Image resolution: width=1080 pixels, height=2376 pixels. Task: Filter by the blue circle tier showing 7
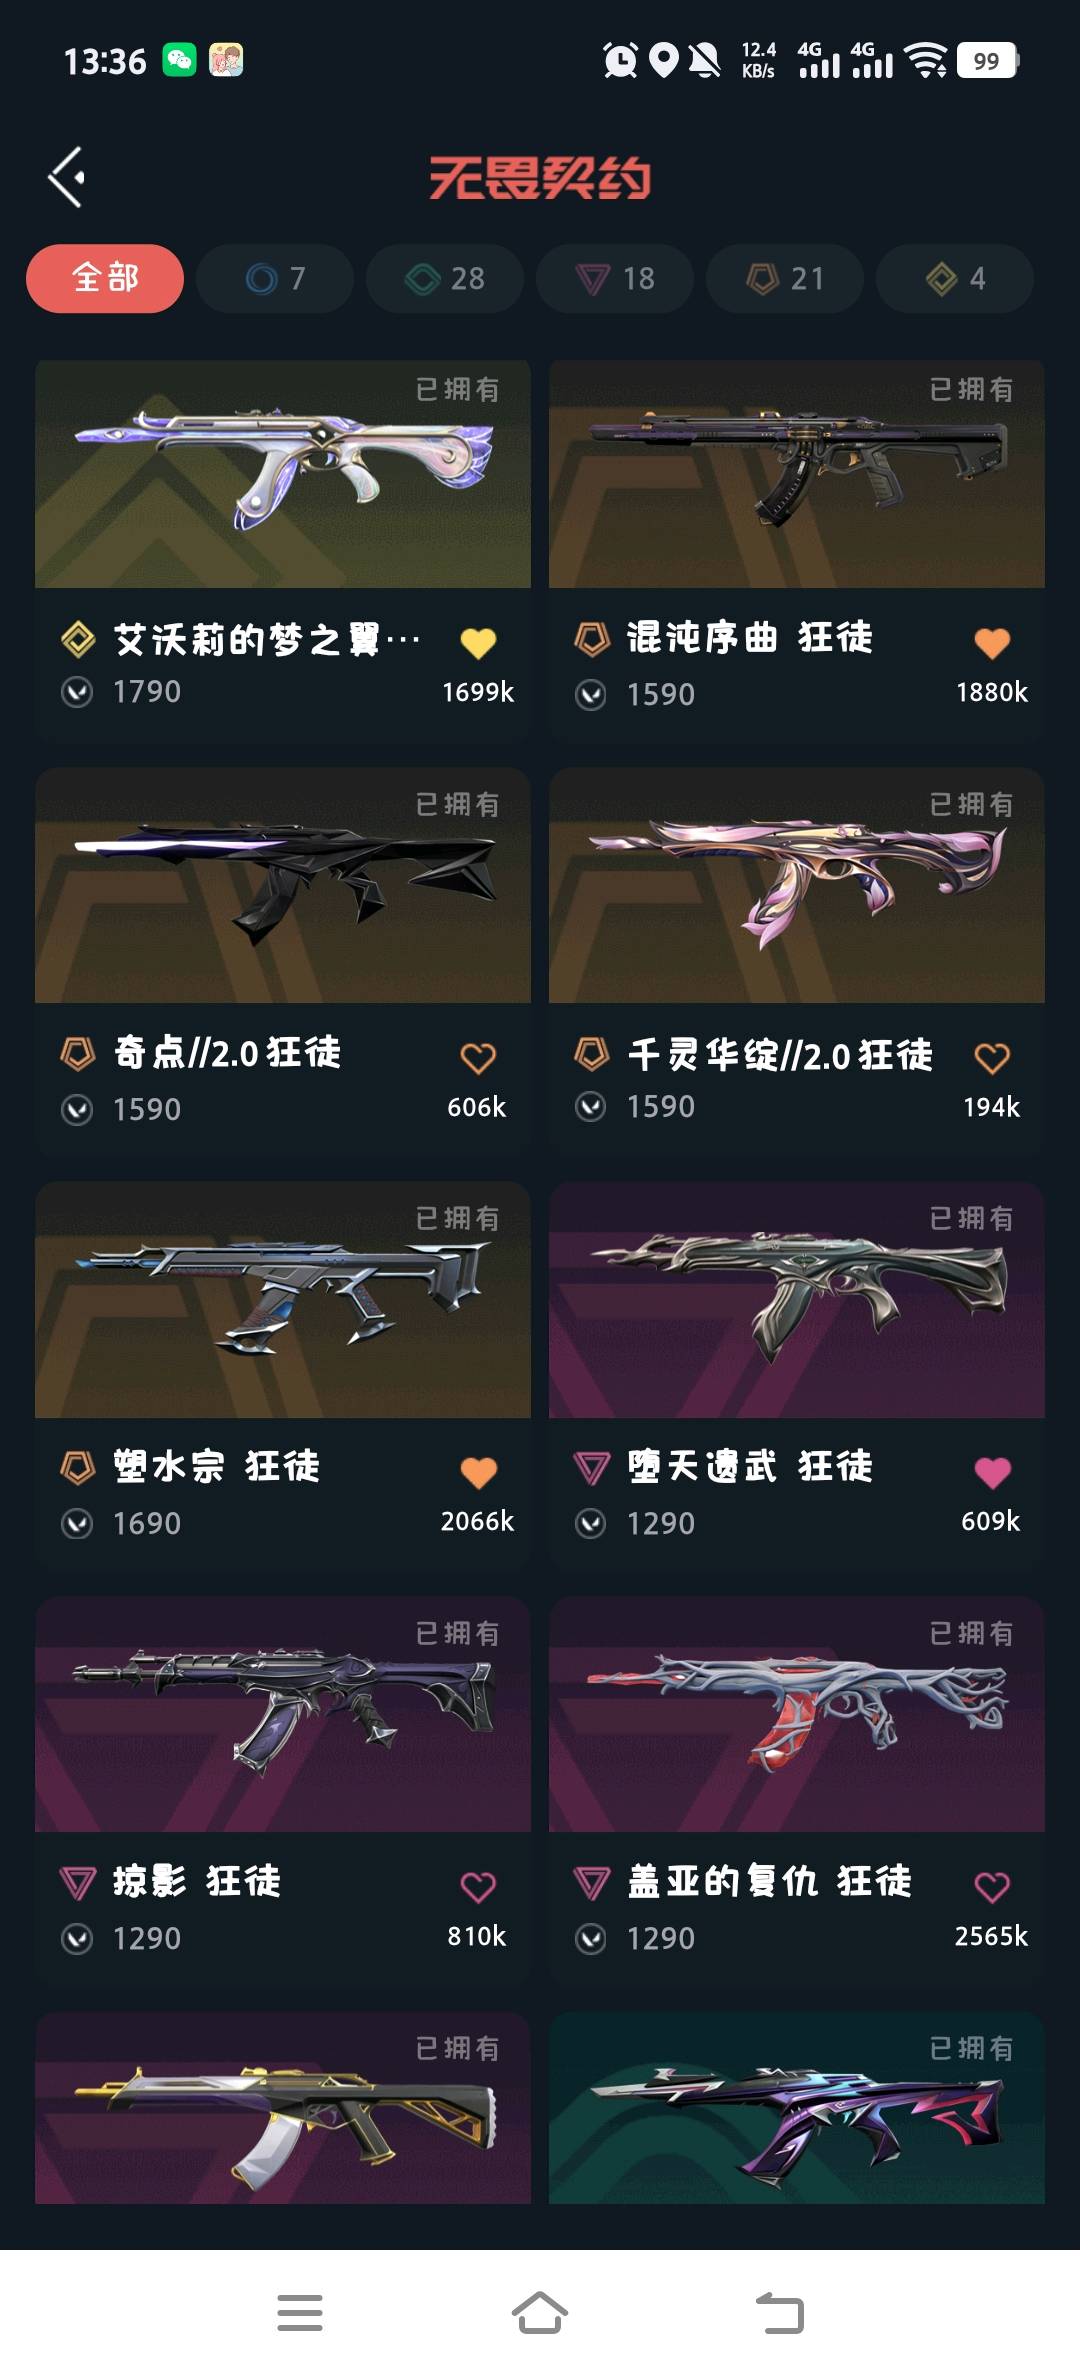point(275,278)
